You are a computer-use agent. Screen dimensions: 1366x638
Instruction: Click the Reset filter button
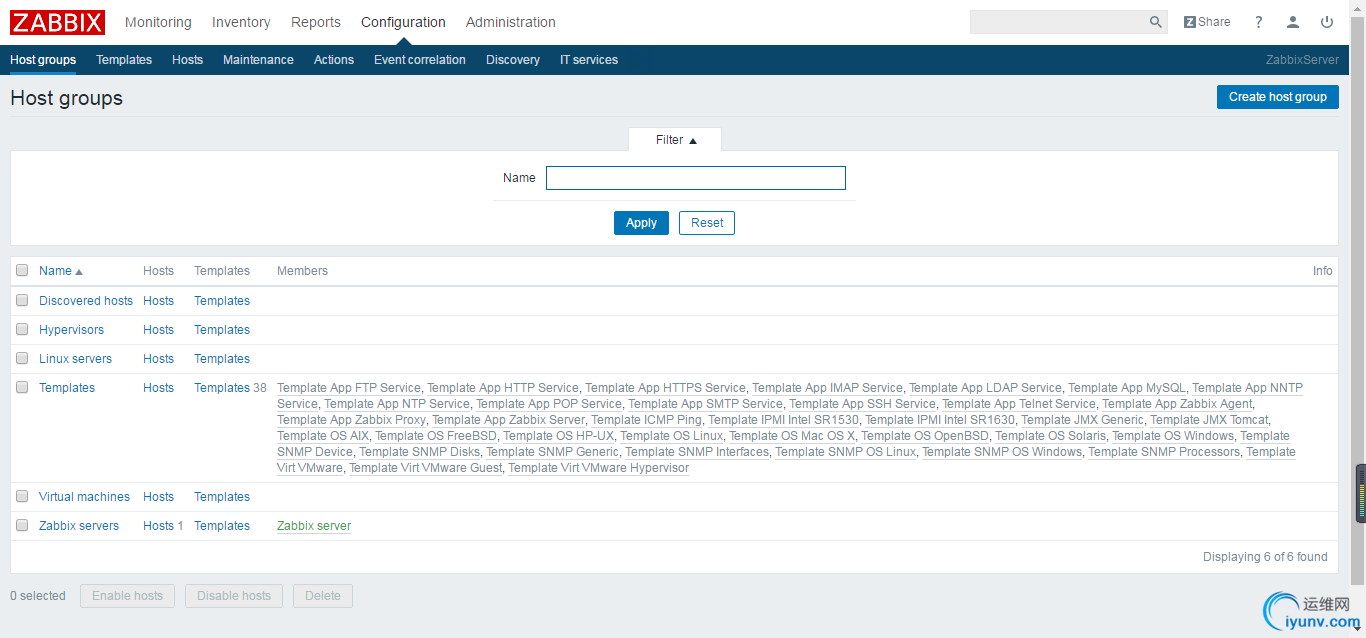(x=707, y=223)
